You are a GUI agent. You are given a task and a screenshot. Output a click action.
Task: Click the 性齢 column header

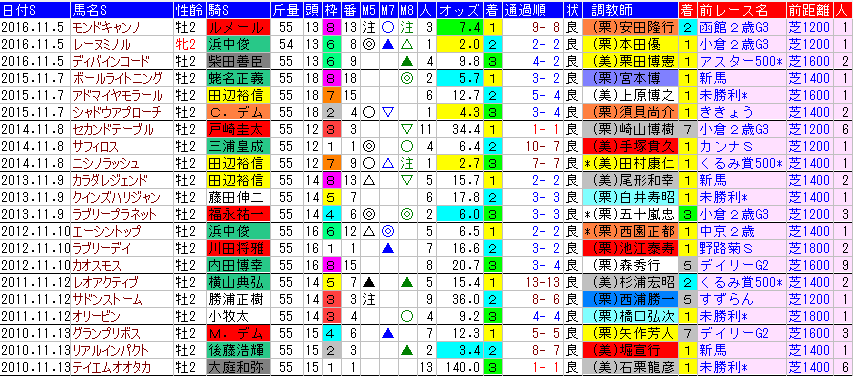point(189,10)
